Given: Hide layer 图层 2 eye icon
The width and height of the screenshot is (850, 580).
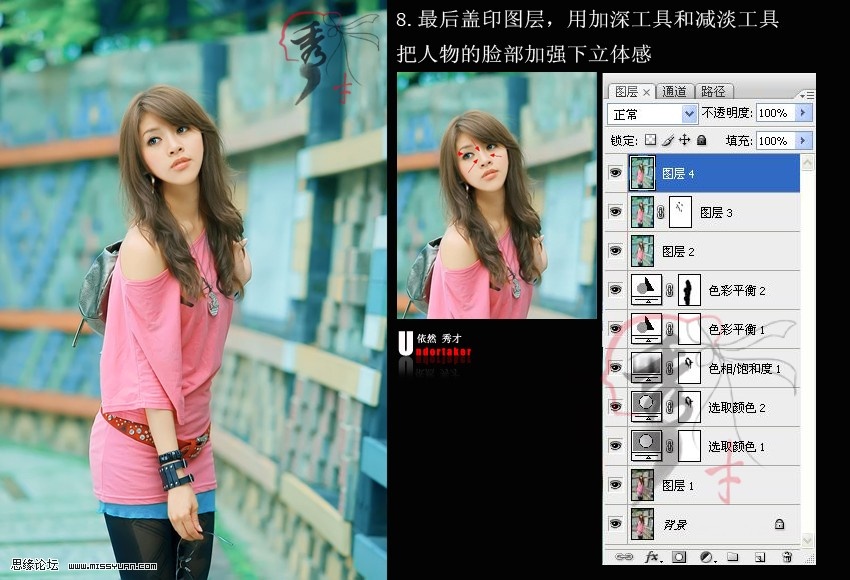Looking at the screenshot, I should 615,250.
